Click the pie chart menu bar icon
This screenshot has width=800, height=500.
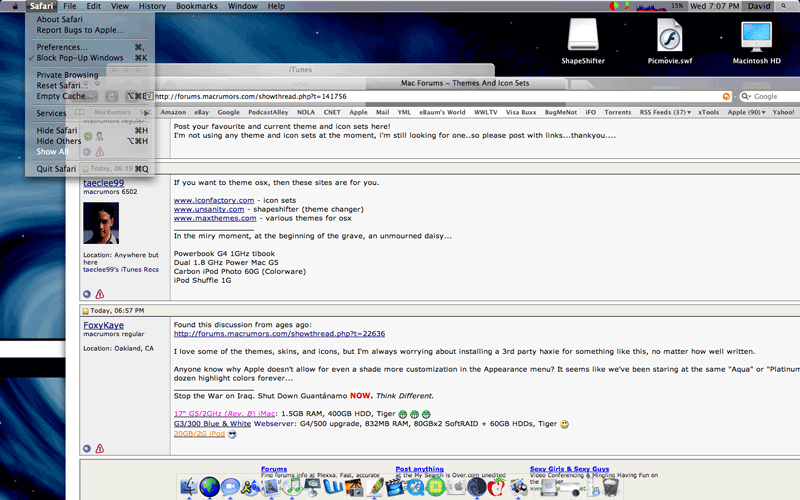click(614, 6)
